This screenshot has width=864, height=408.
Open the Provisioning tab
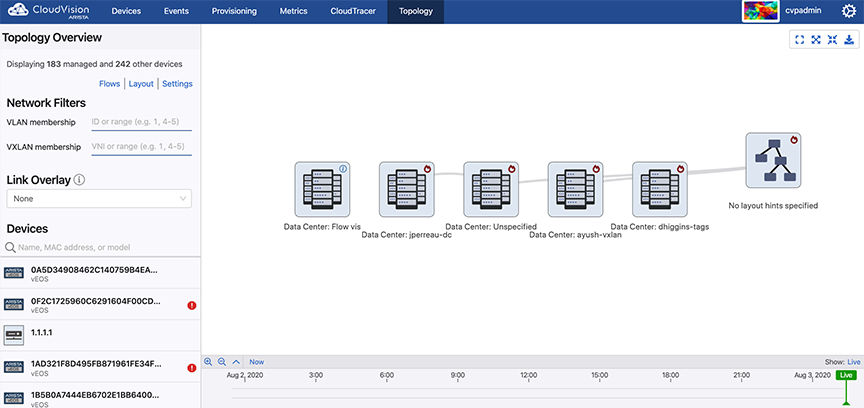pos(234,12)
